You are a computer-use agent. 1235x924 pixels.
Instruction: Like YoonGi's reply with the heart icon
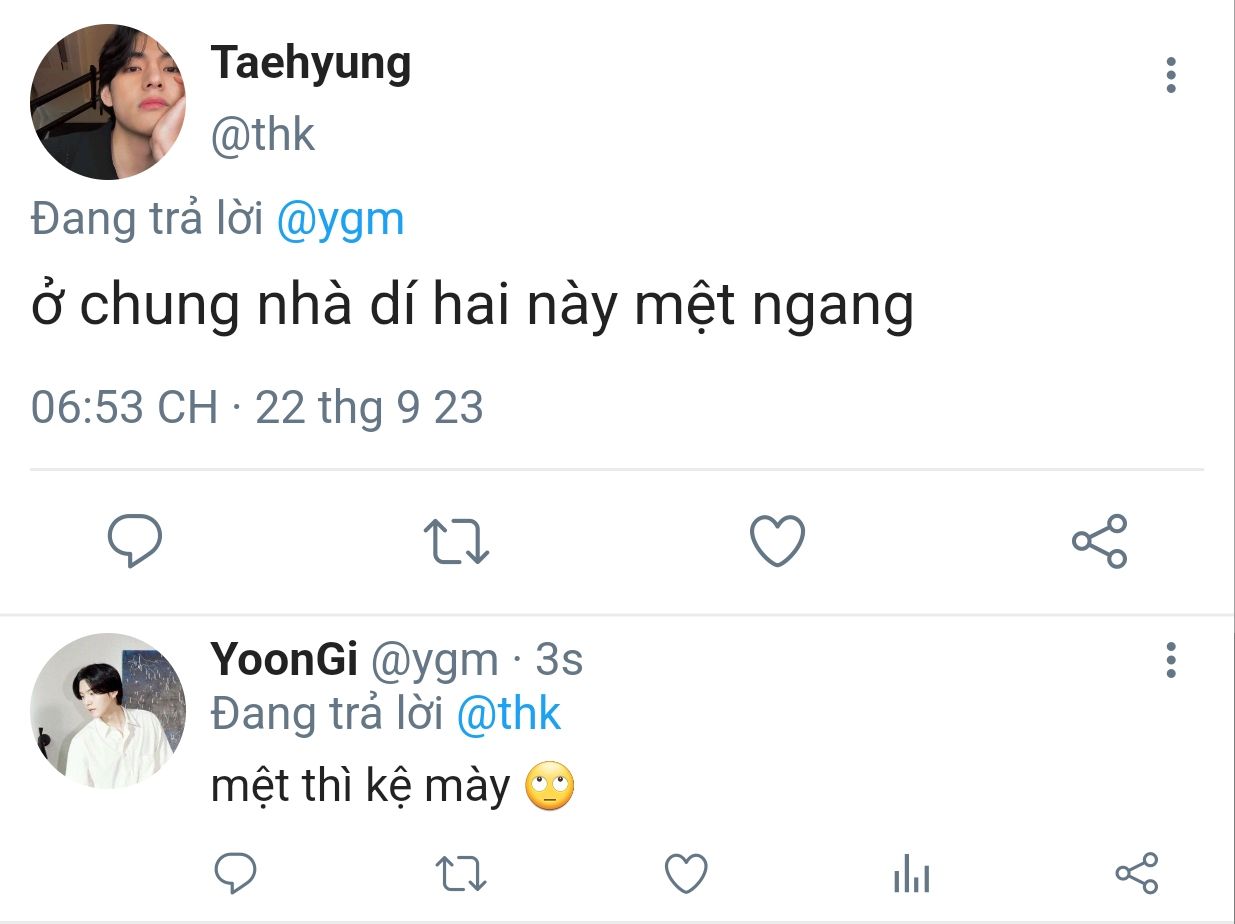[687, 873]
